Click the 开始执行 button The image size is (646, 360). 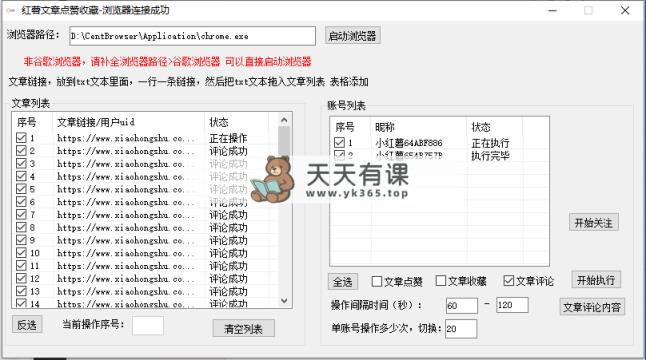pyautogui.click(x=596, y=280)
